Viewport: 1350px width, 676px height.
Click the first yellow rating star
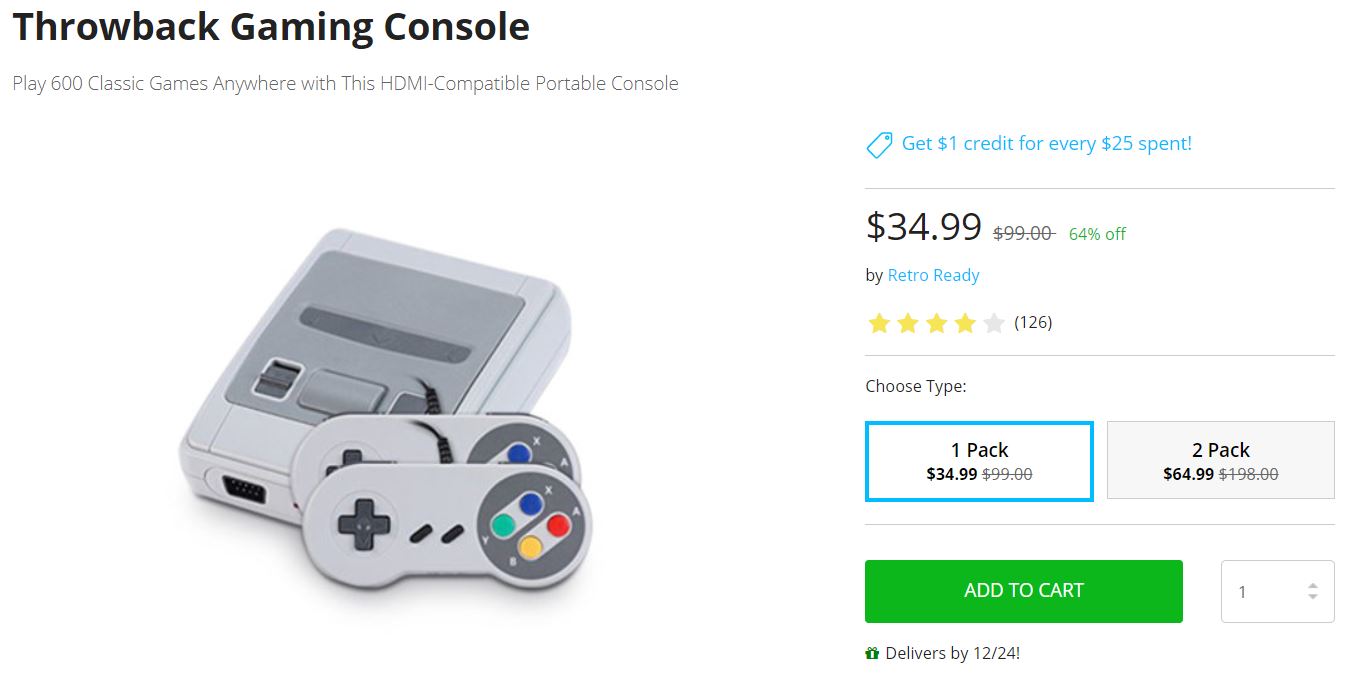(879, 323)
